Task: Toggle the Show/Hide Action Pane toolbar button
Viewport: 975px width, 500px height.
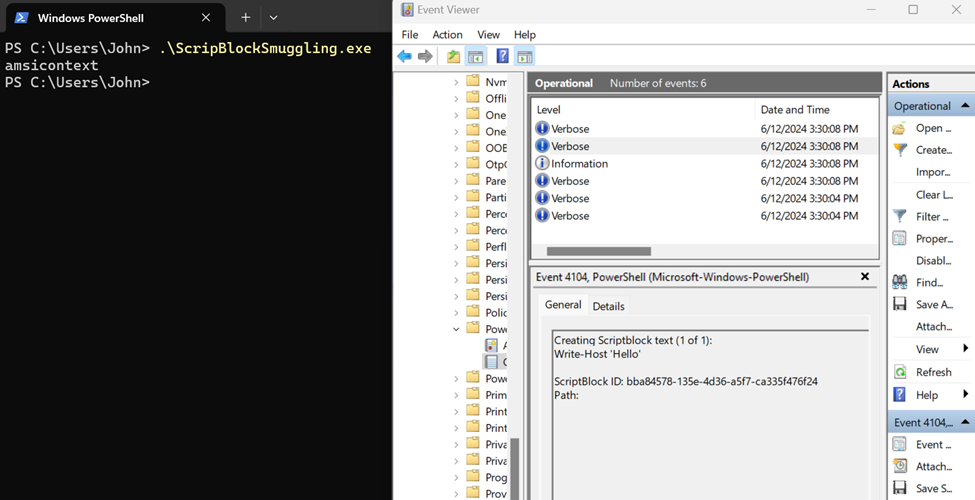Action: tap(525, 57)
